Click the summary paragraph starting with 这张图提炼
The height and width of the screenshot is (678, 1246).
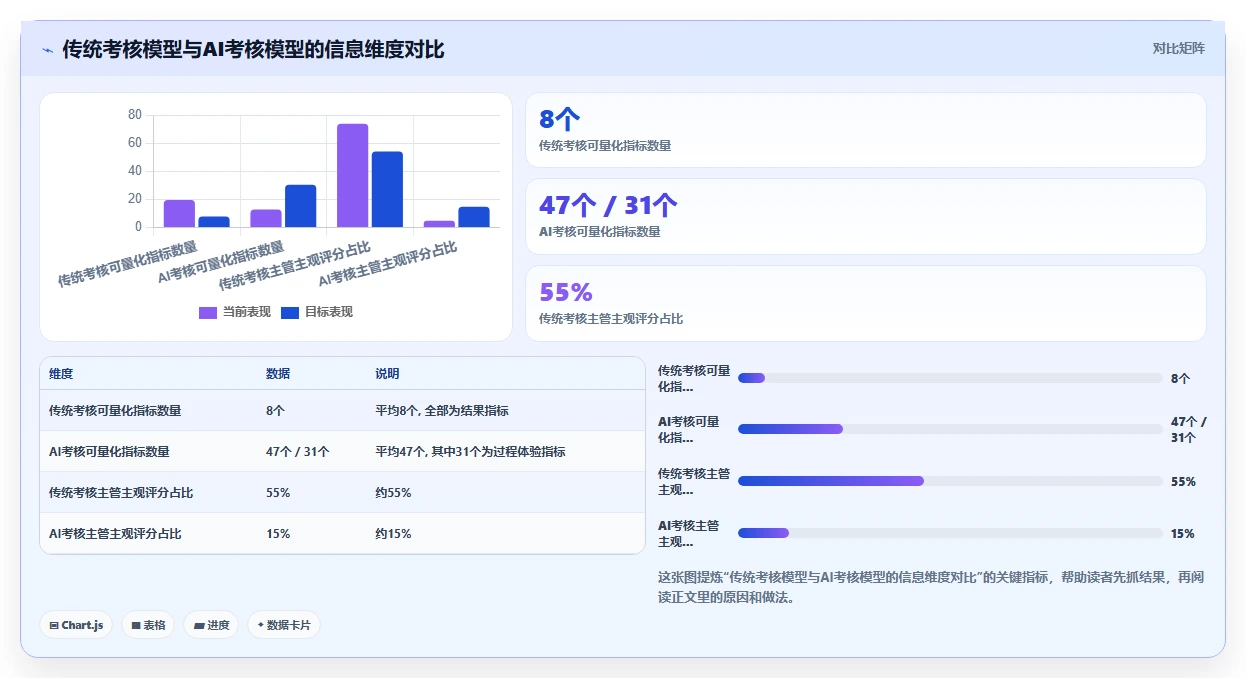click(x=932, y=587)
